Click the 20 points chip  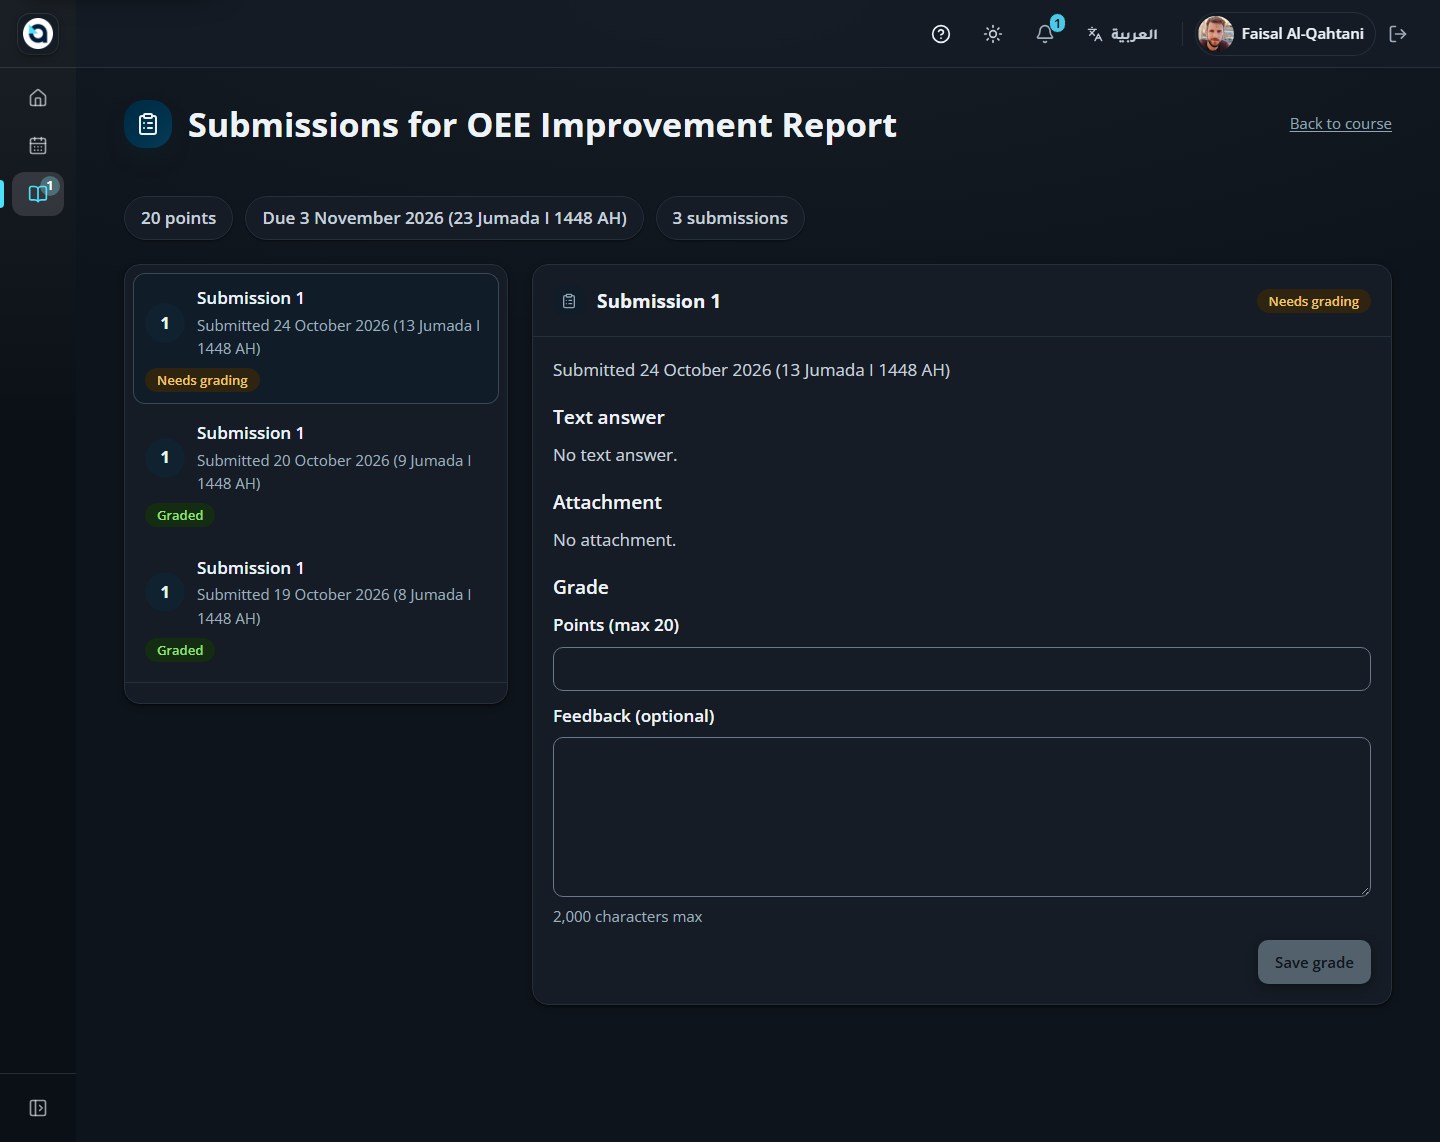tap(178, 218)
